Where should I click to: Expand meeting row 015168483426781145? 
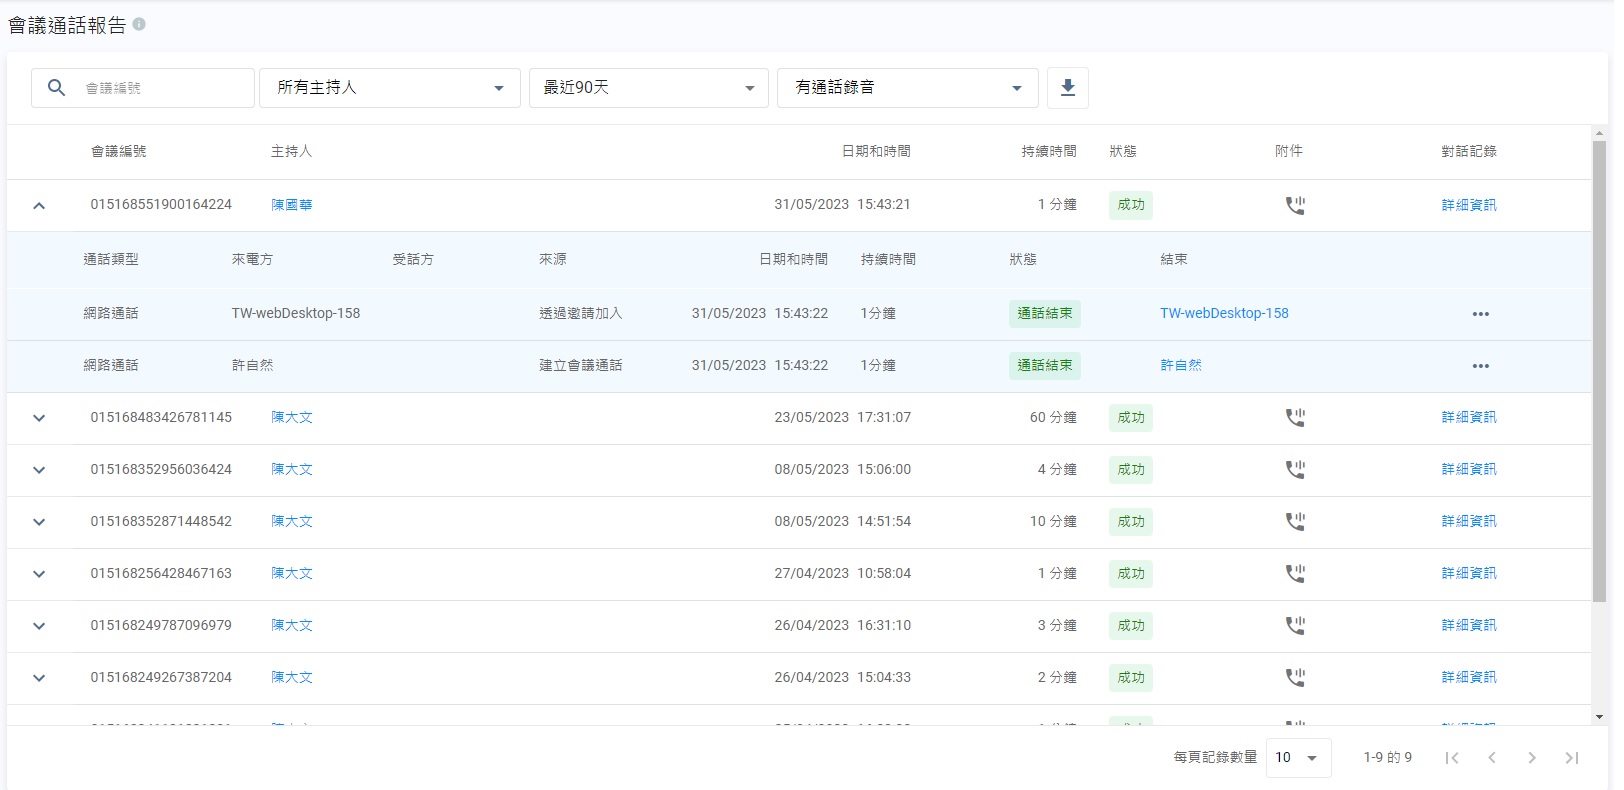point(39,418)
